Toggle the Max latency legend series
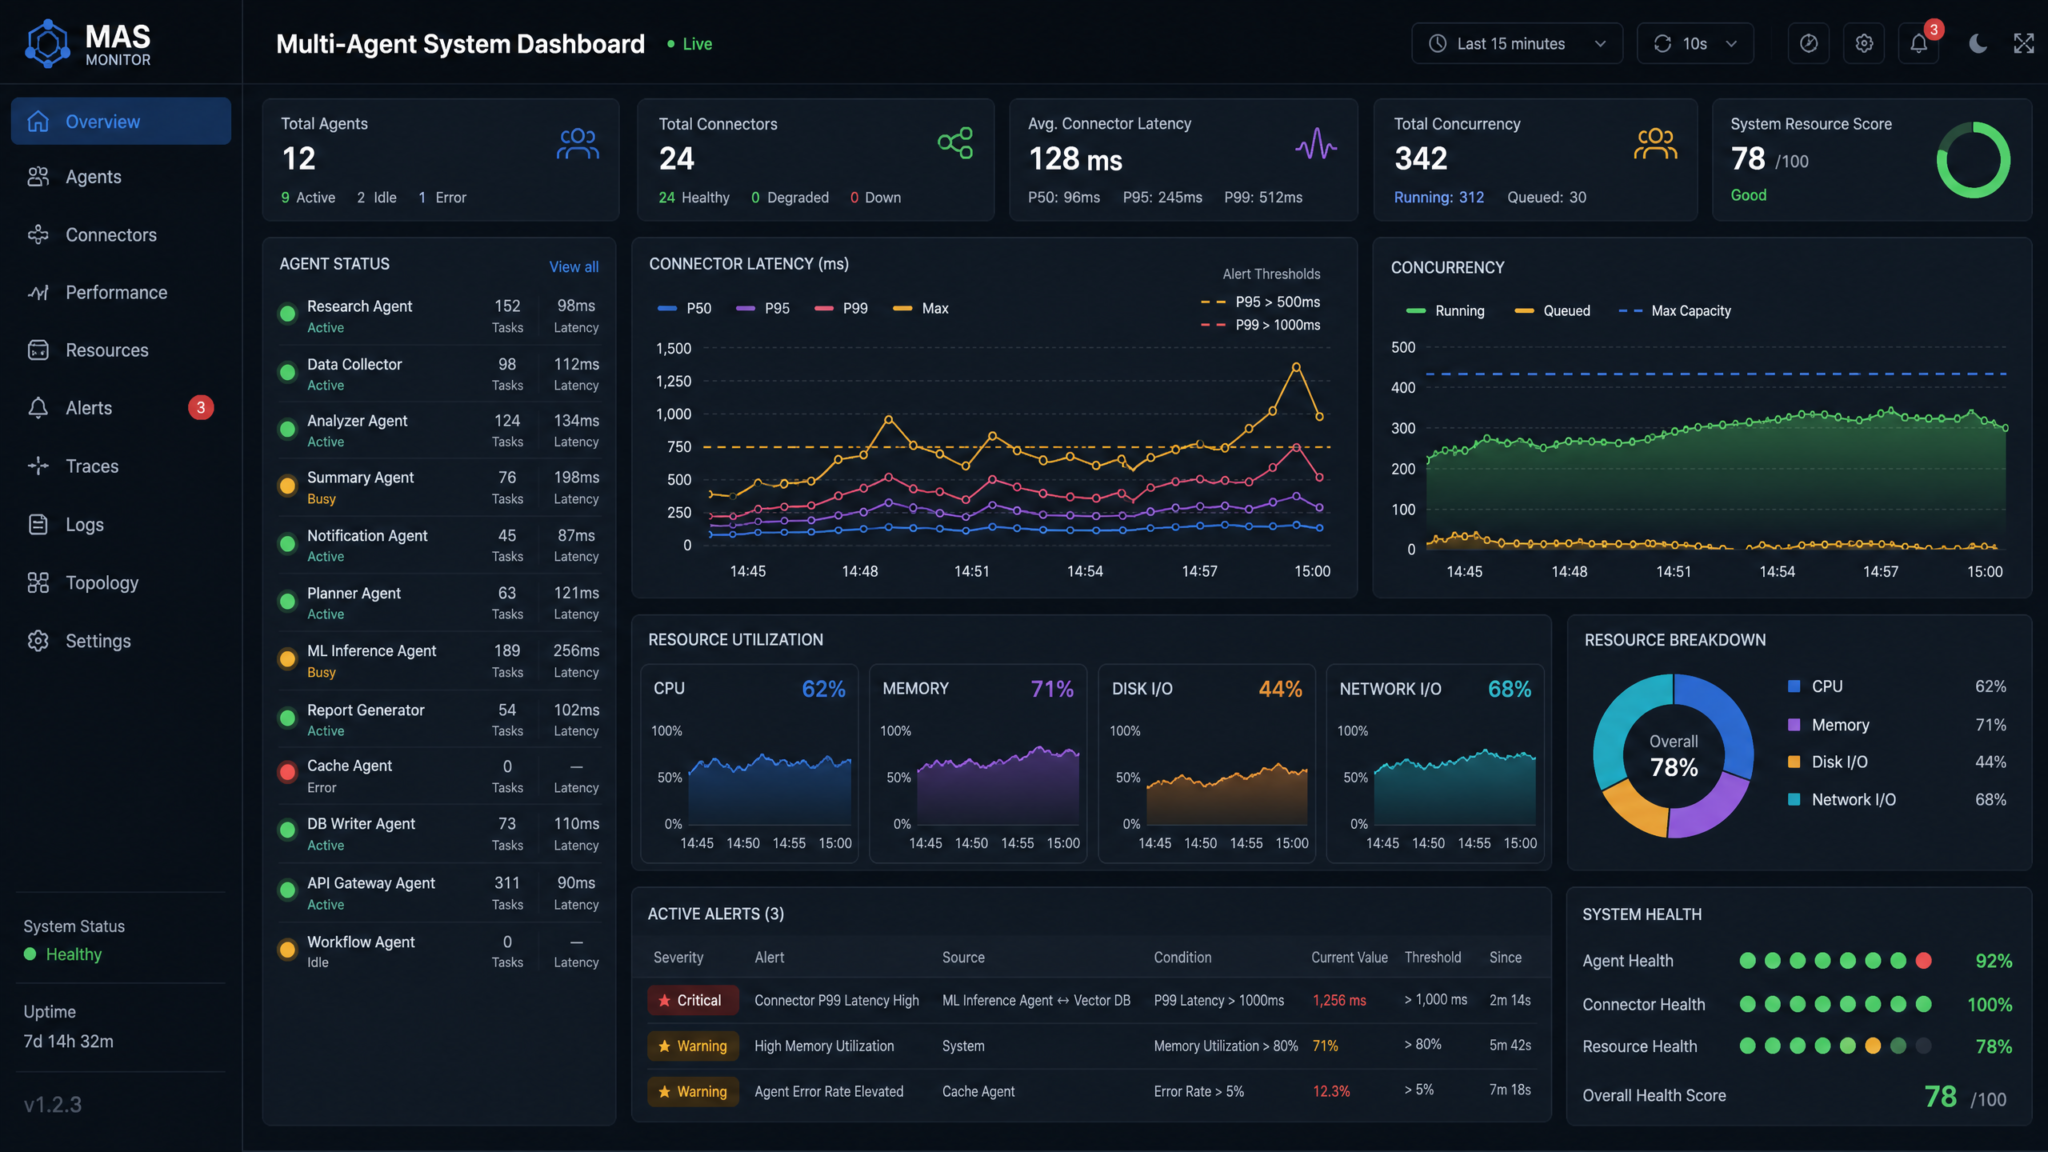This screenshot has height=1152, width=2048. point(920,308)
